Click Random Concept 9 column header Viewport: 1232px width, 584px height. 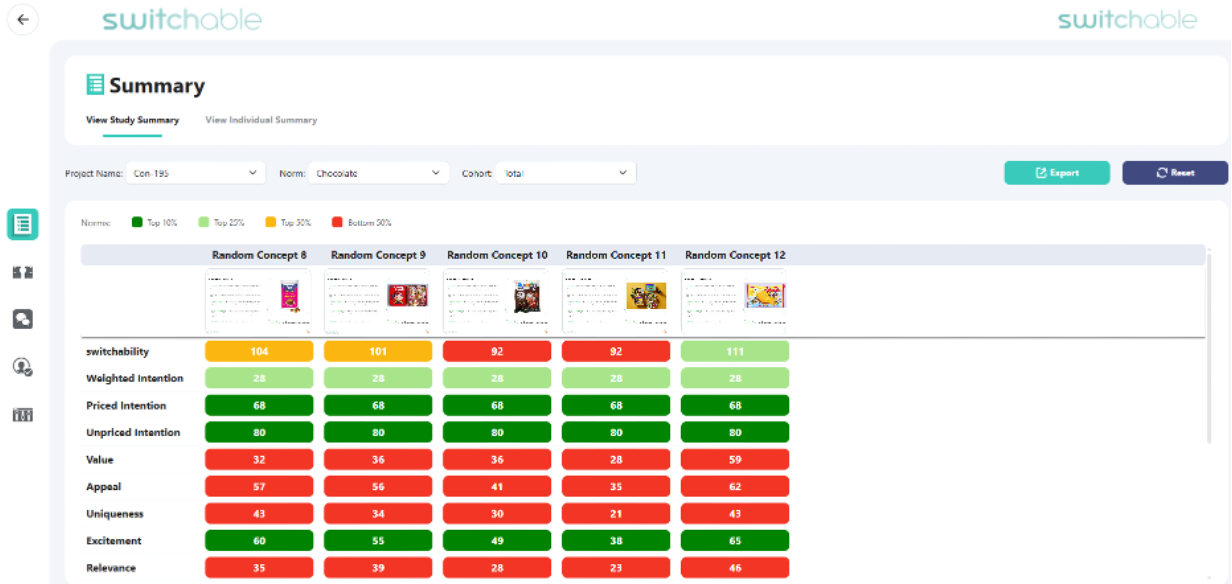tap(378, 255)
